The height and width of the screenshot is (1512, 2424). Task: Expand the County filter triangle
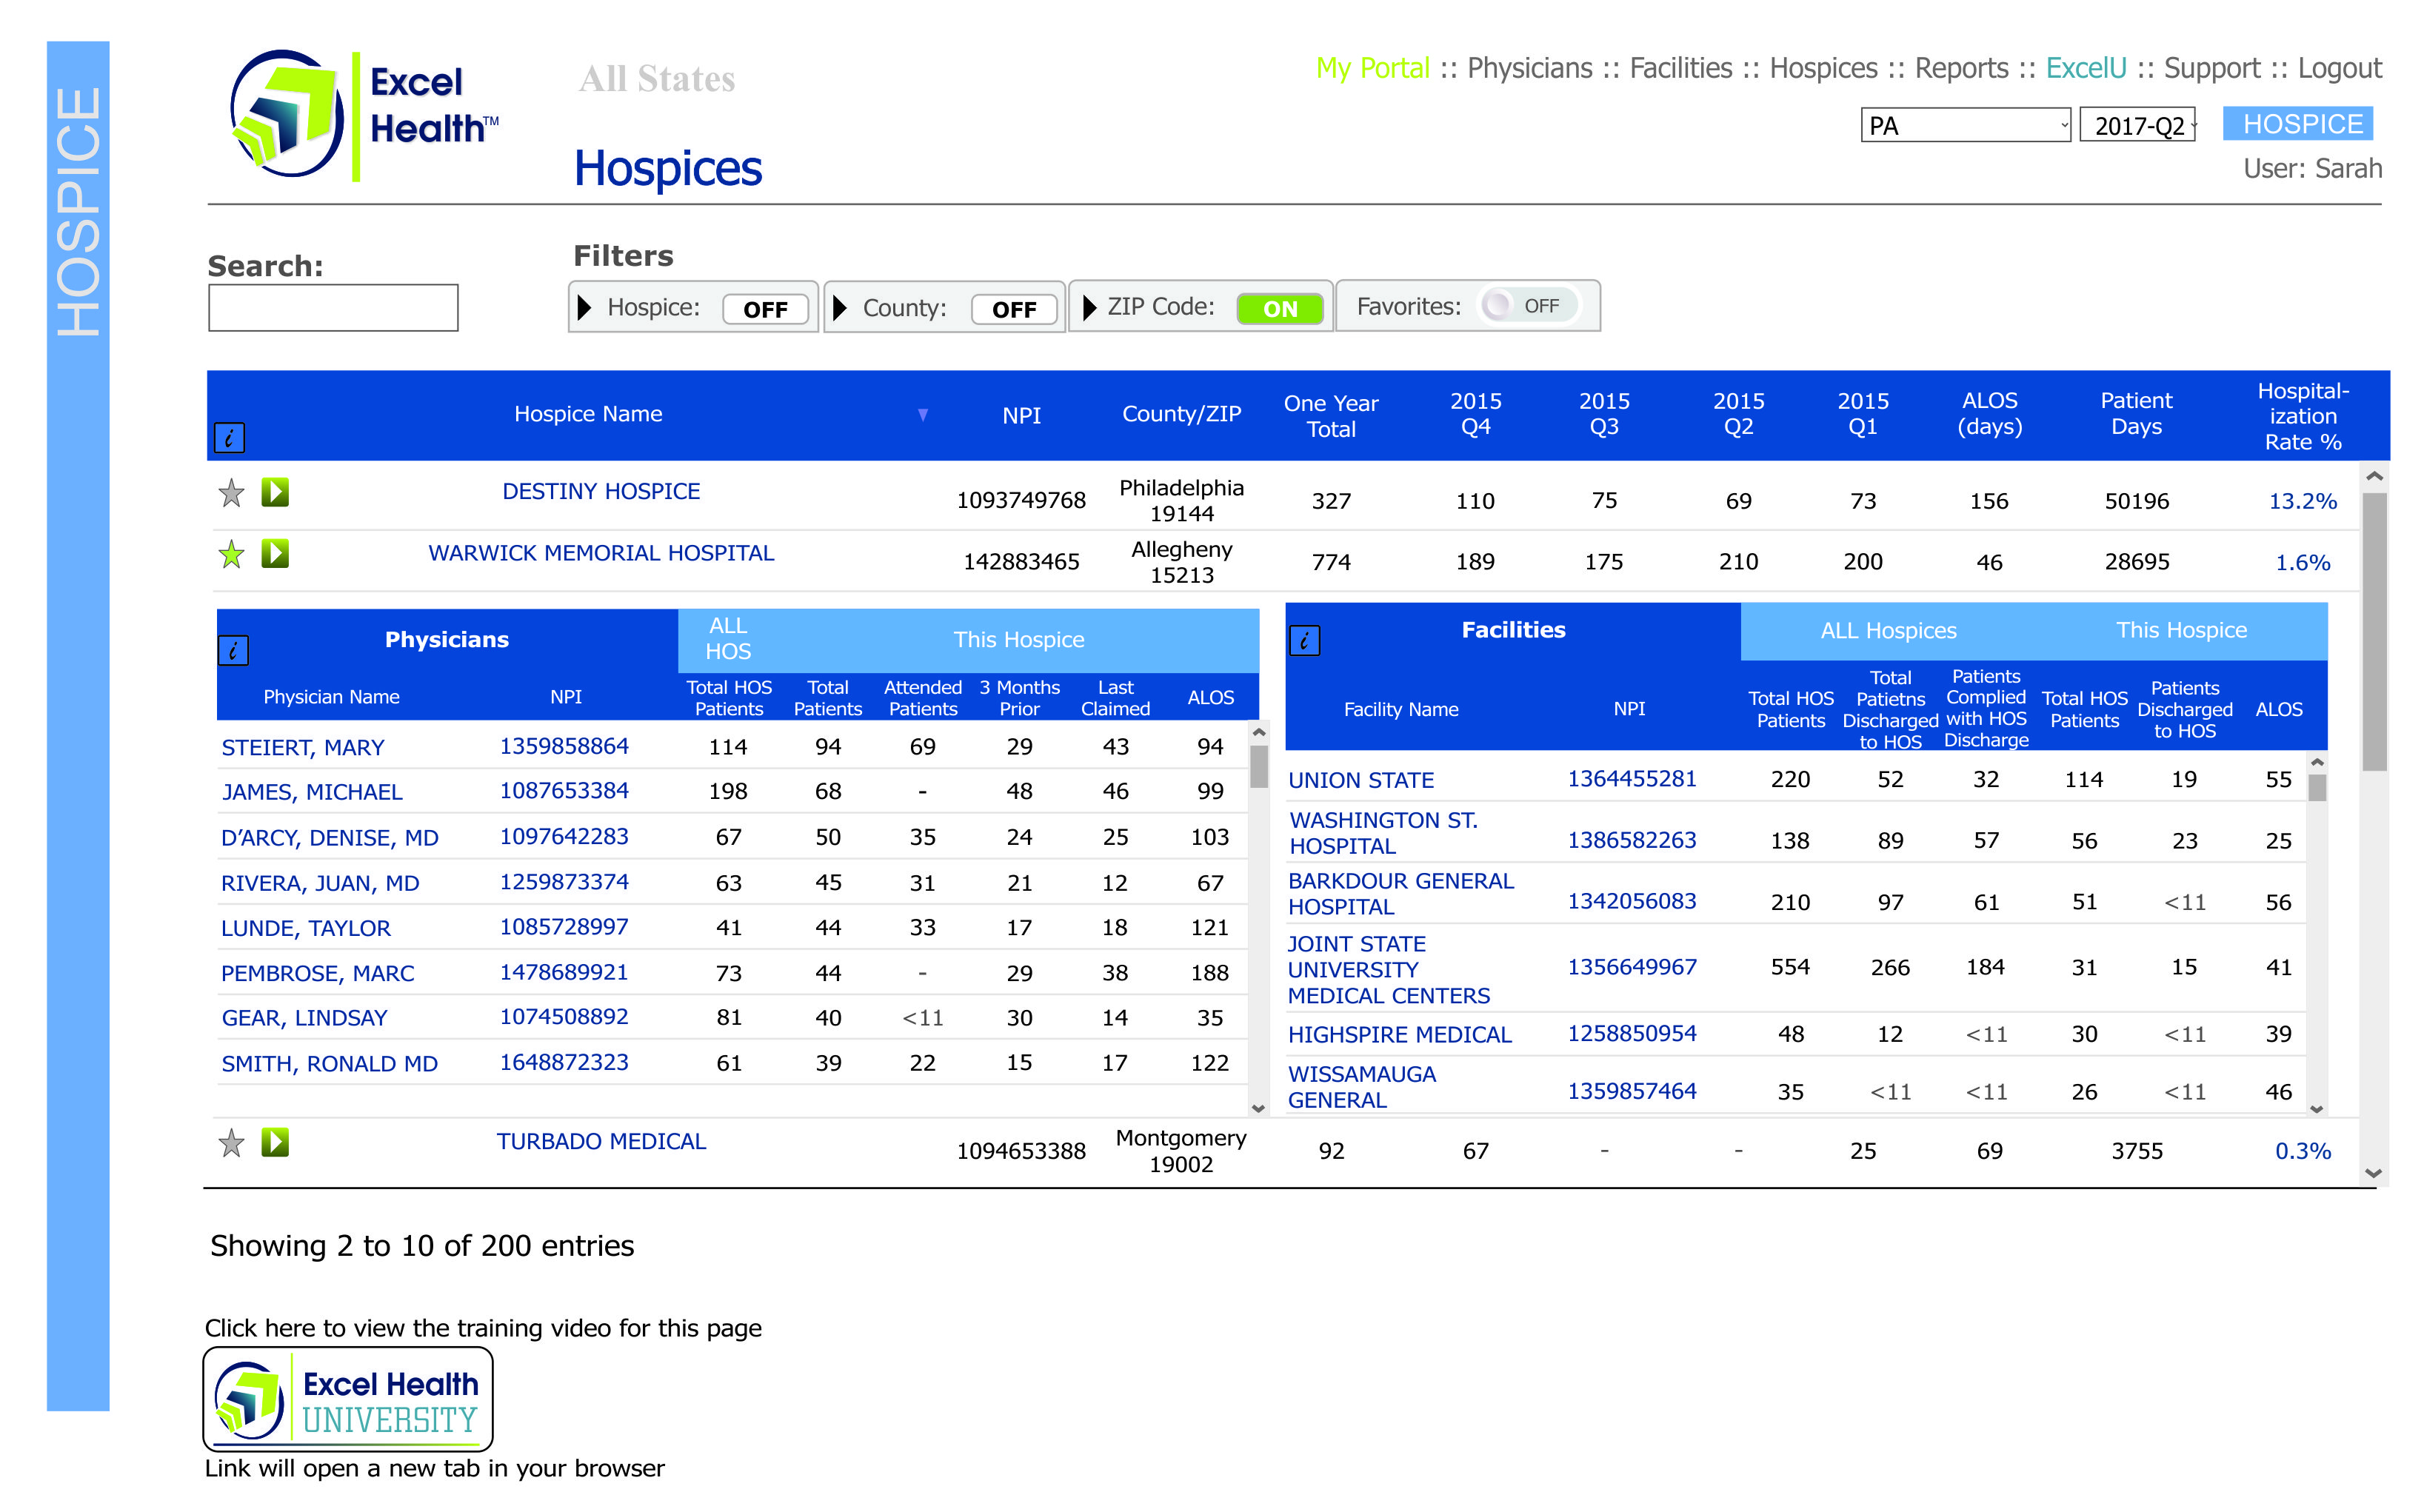pos(840,308)
